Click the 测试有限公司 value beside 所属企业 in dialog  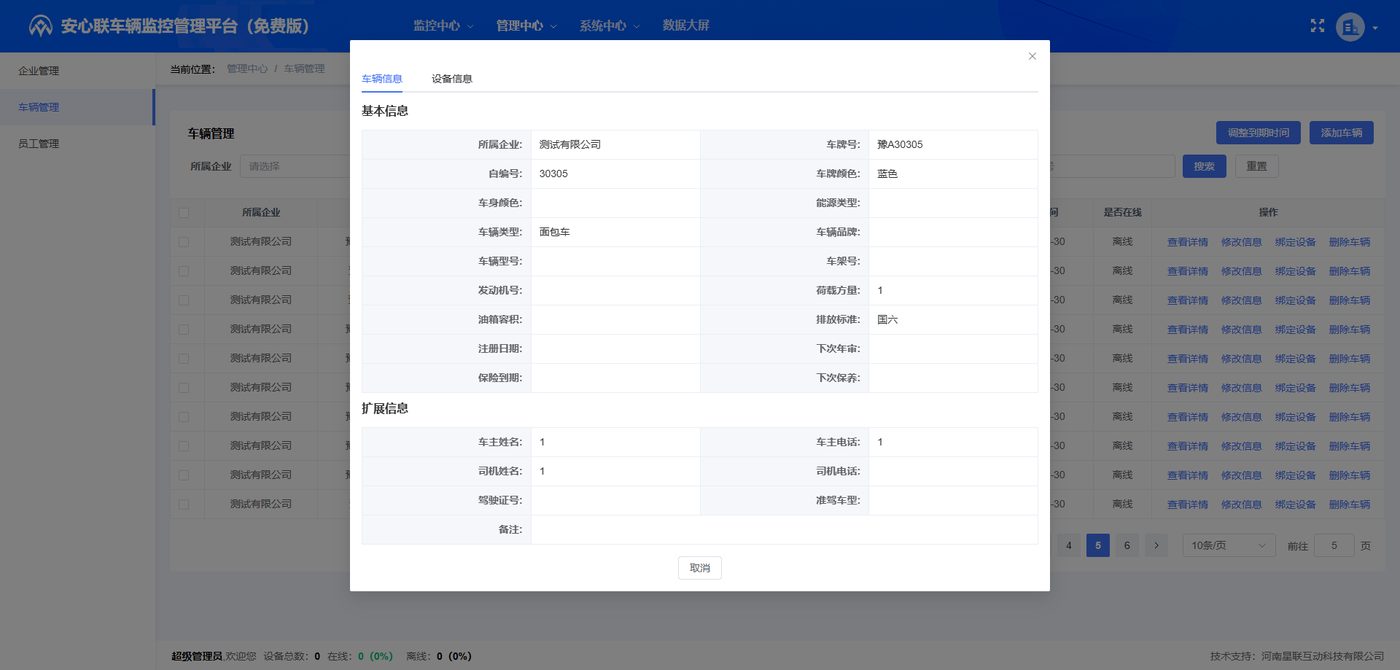570,145
